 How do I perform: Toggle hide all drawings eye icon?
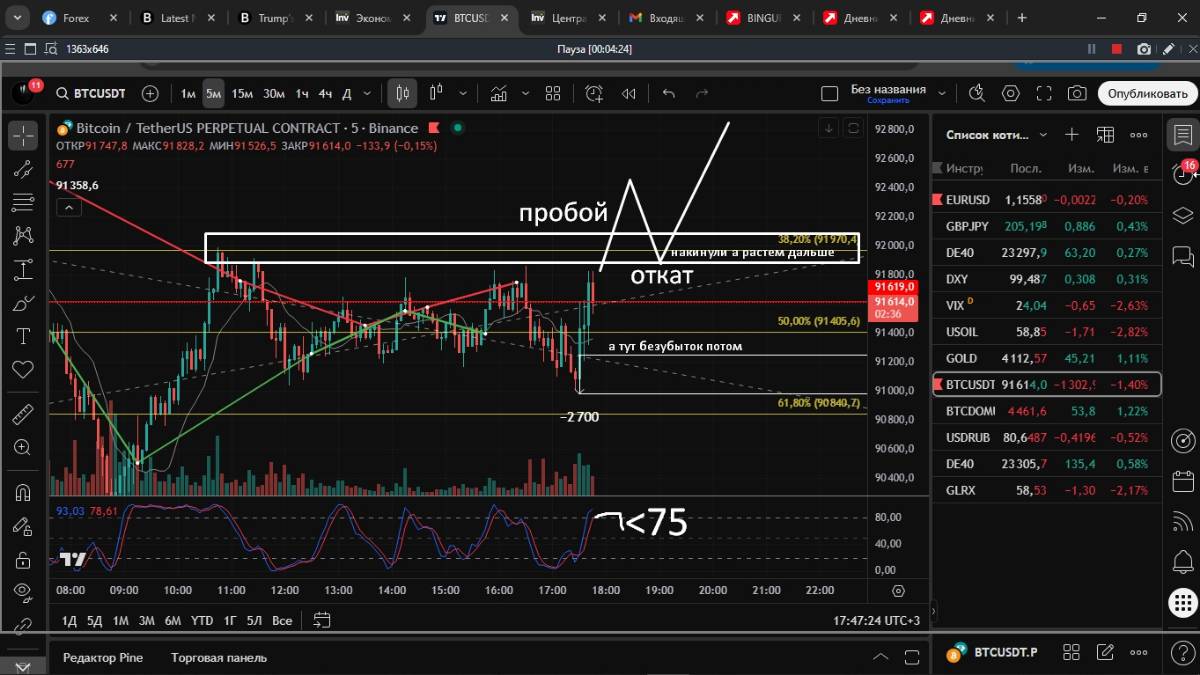pyautogui.click(x=23, y=593)
